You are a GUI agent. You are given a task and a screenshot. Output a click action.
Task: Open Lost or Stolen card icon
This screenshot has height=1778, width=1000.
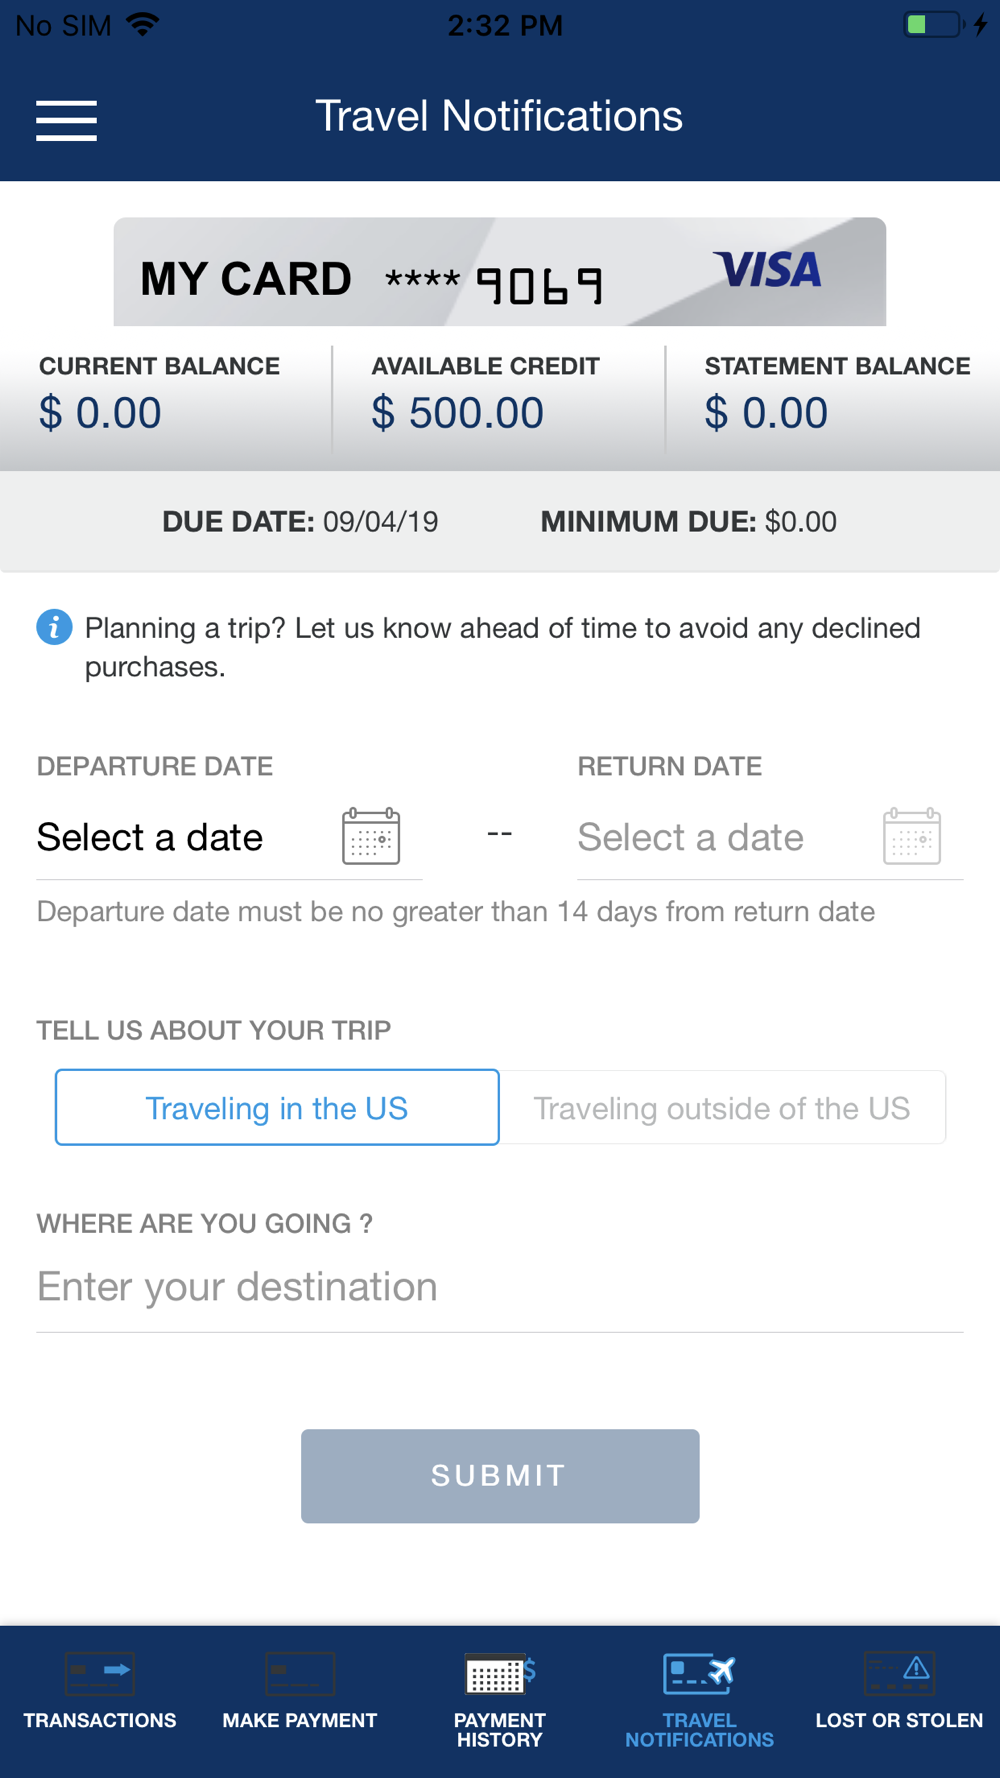[x=899, y=1673]
